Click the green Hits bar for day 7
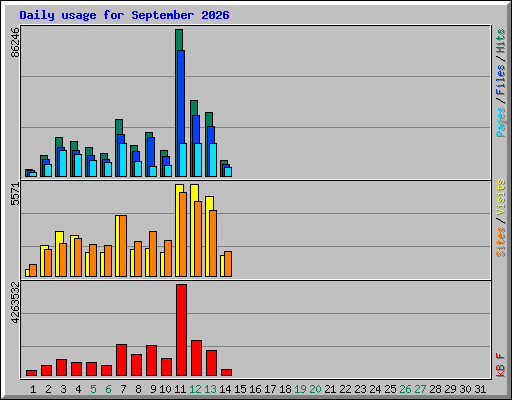Screen dimensions: 512x400 119,127
